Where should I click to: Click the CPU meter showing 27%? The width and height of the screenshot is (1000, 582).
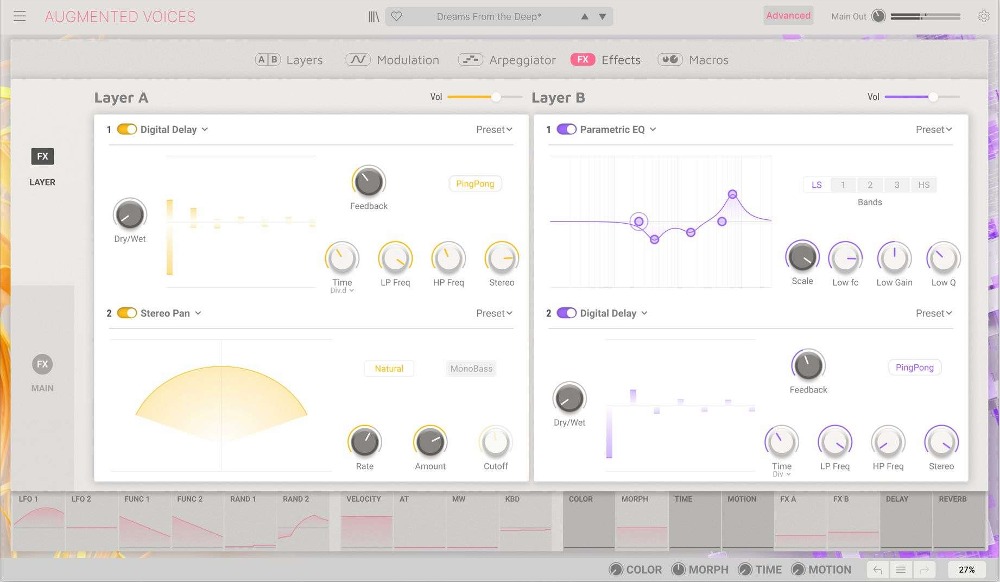point(966,569)
